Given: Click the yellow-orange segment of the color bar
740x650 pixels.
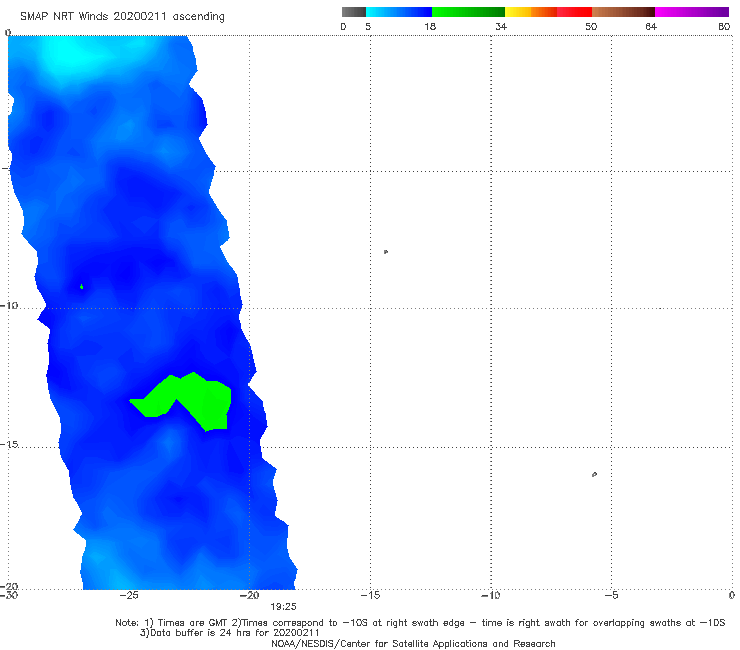Looking at the screenshot, I should pyautogui.click(x=531, y=12).
